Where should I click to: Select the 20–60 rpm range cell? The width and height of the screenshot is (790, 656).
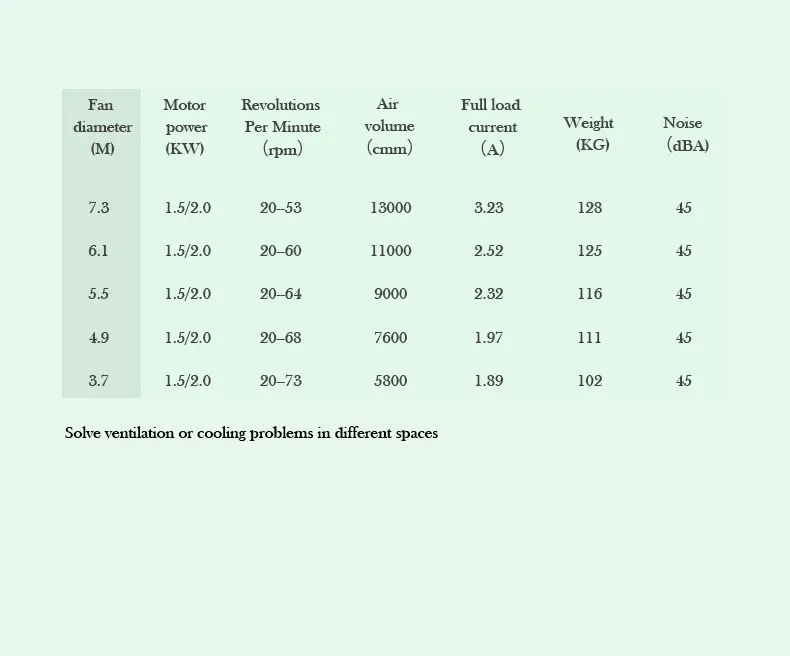[x=280, y=251]
